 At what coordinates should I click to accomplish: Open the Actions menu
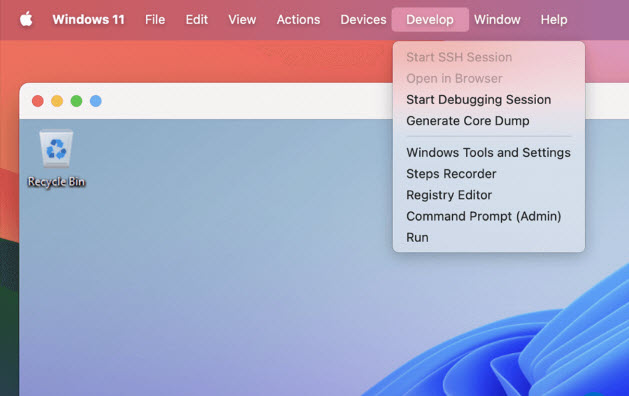pos(298,19)
